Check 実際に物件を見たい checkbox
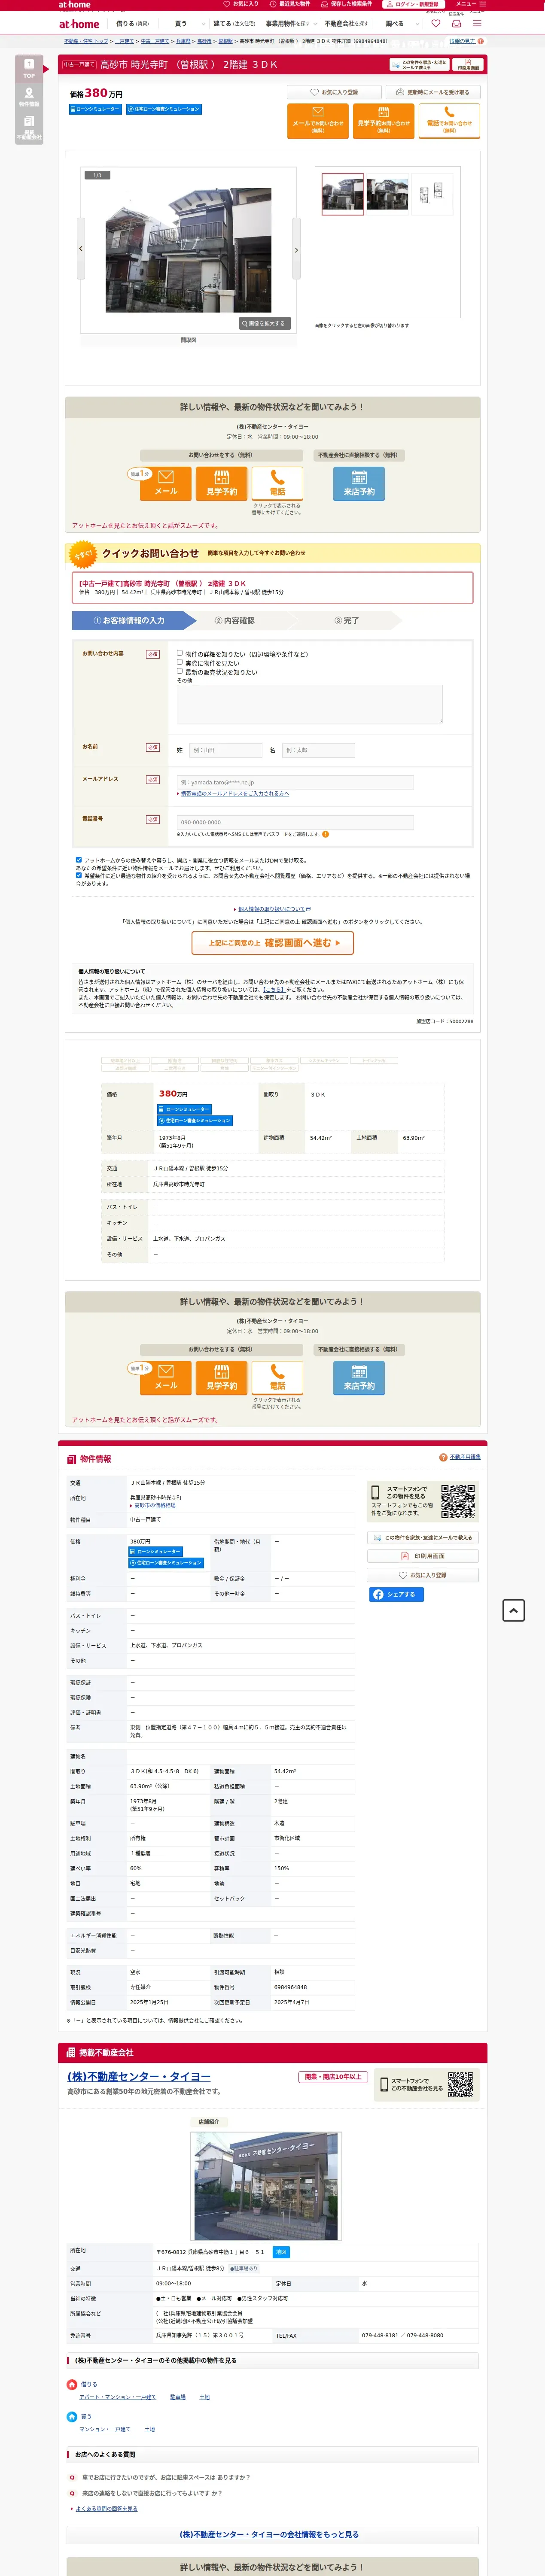 pyautogui.click(x=180, y=662)
